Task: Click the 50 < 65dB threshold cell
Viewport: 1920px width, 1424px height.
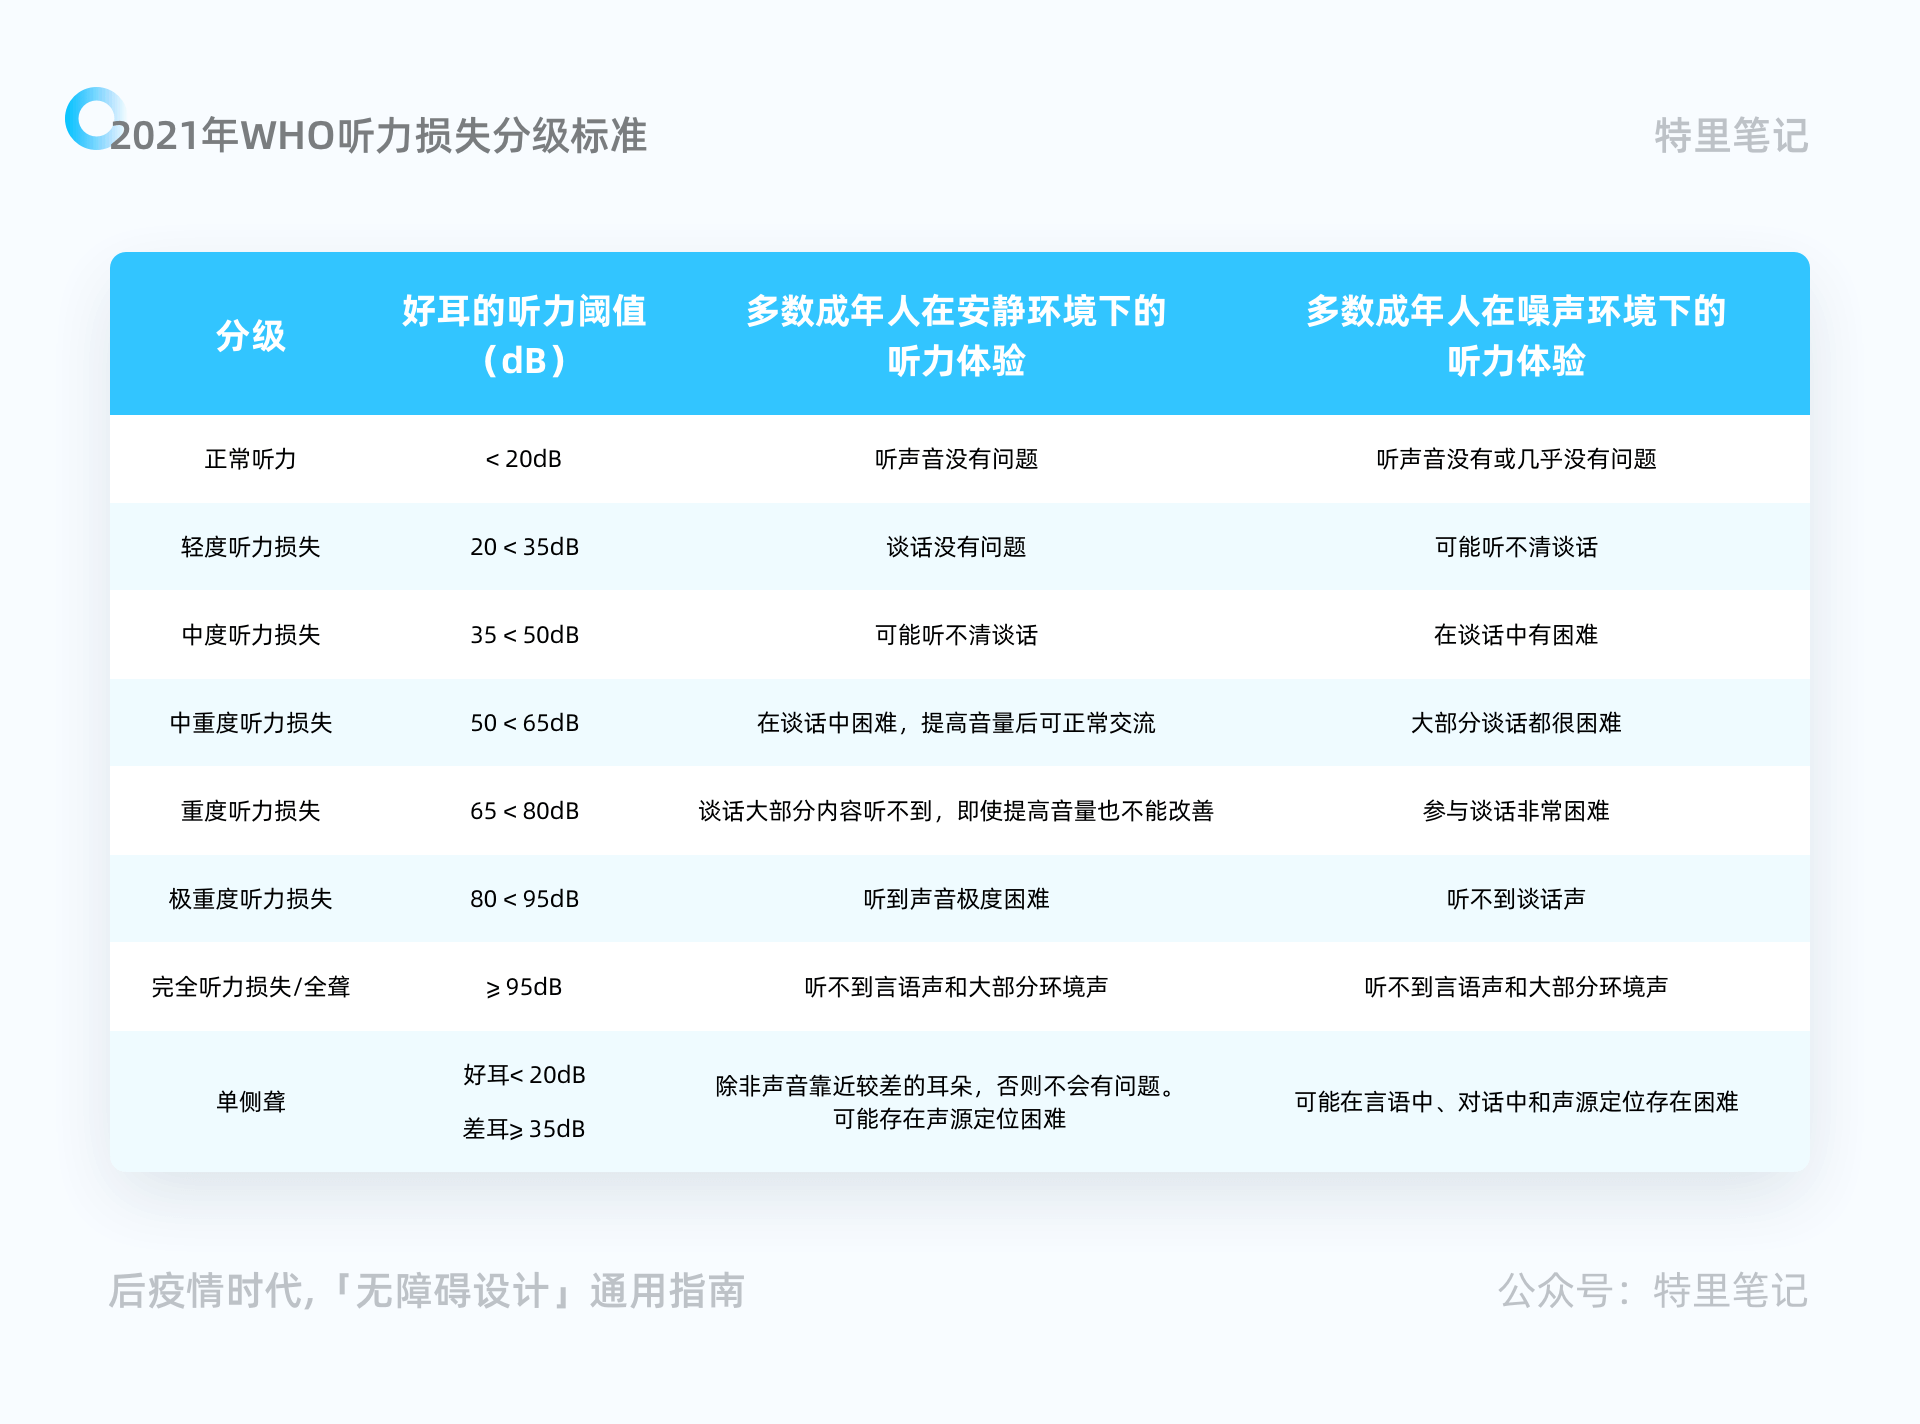Action: 524,723
